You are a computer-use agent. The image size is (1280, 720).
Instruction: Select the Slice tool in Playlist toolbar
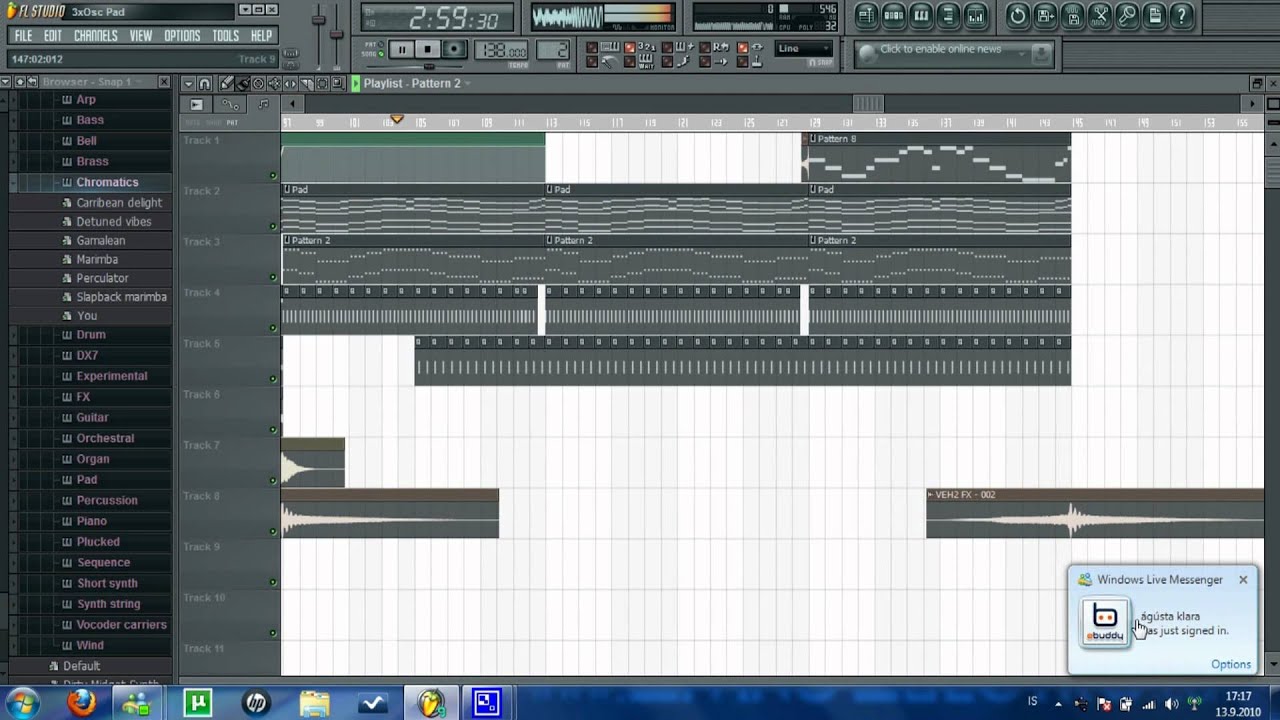(x=306, y=84)
